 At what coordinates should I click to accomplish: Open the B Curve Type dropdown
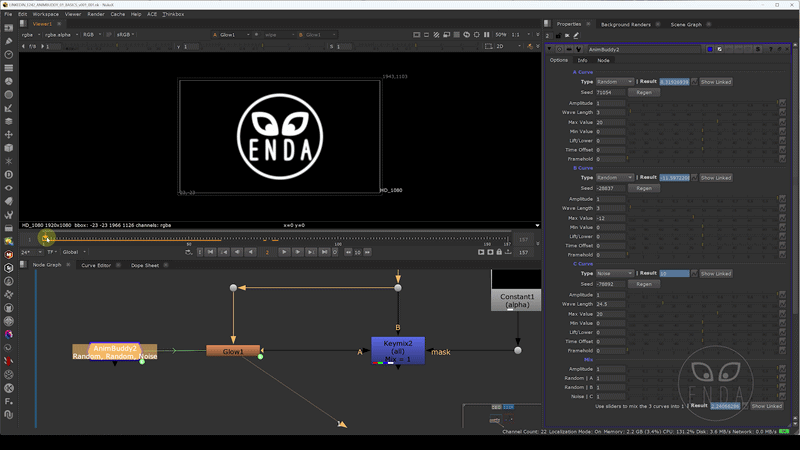pos(614,178)
